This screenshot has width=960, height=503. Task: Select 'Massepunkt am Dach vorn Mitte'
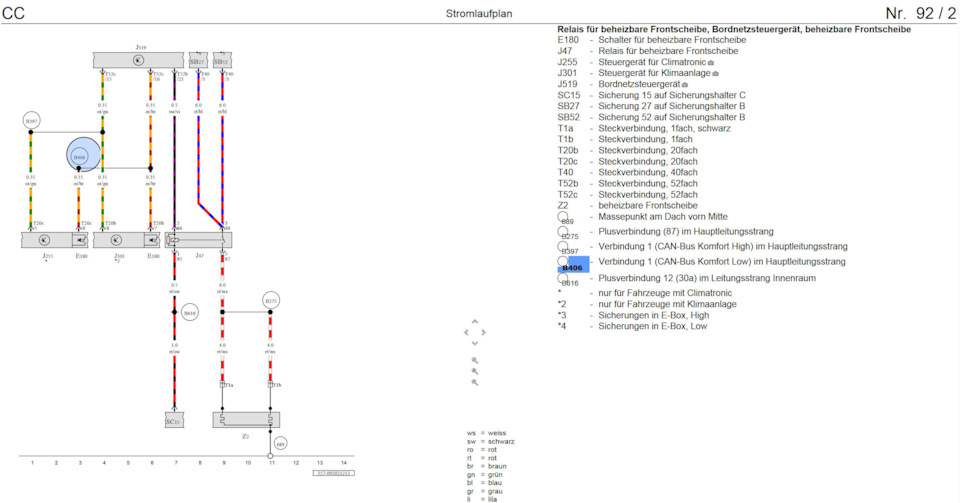pos(663,217)
